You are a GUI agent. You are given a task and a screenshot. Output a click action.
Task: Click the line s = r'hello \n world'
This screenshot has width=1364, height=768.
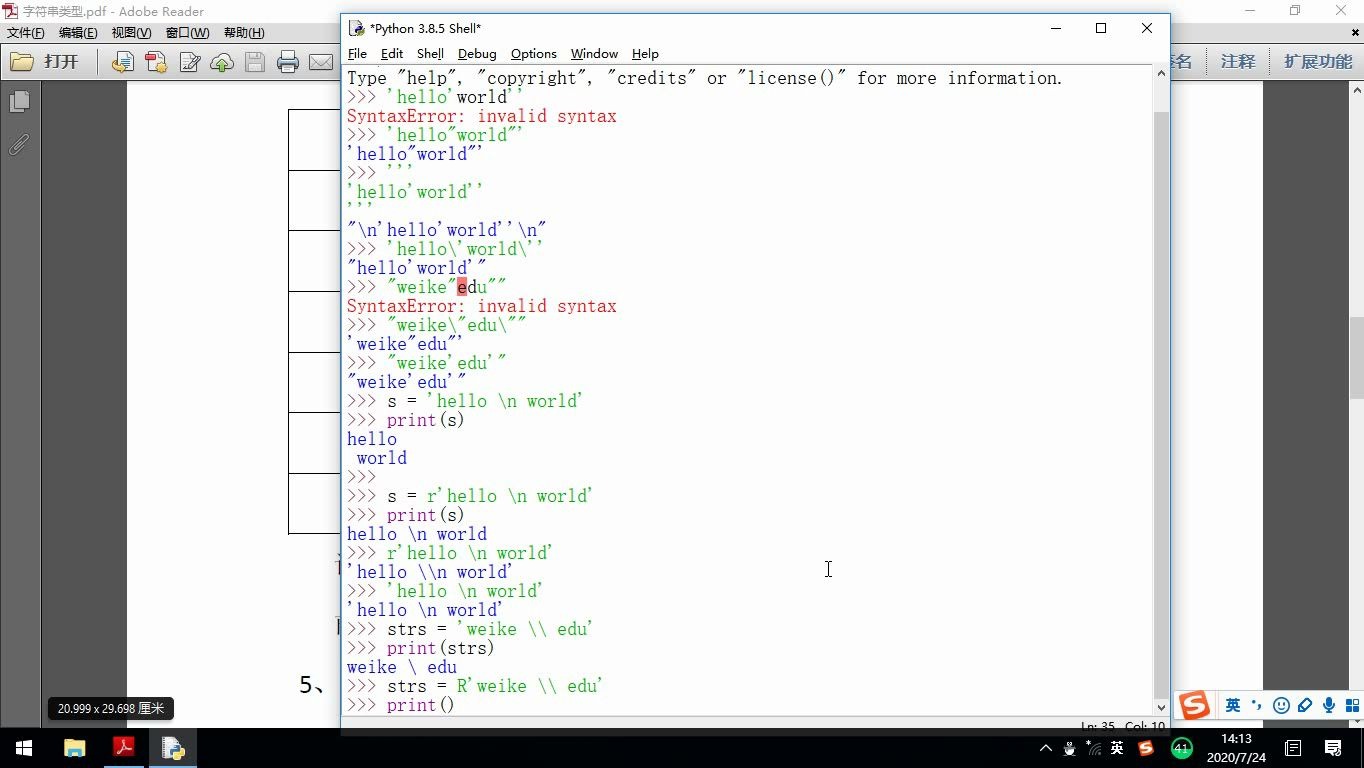tap(469, 496)
